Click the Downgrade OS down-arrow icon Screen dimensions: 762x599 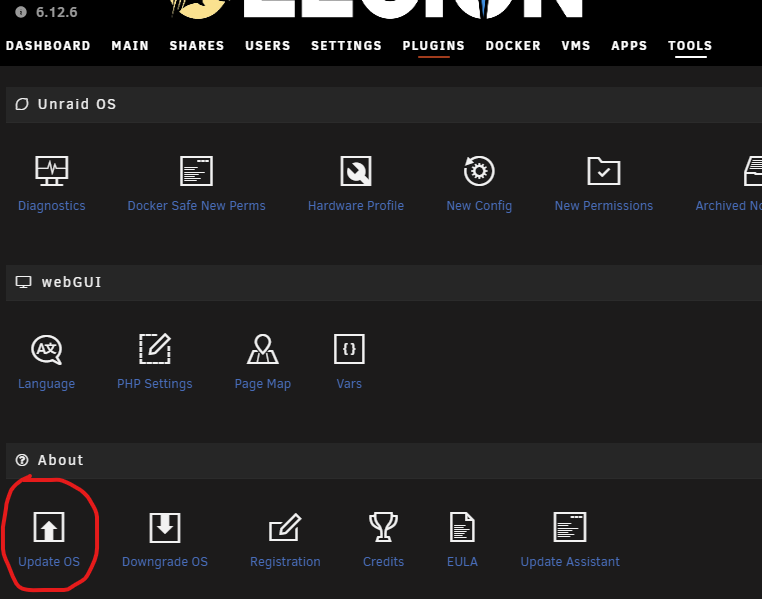click(165, 527)
